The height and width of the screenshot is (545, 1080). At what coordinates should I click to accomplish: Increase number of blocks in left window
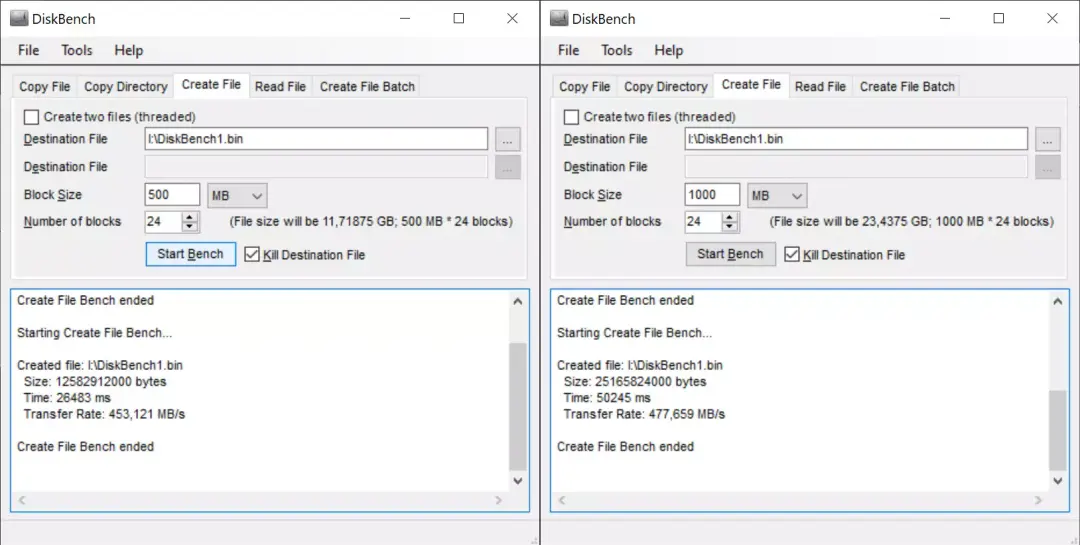tap(190, 217)
